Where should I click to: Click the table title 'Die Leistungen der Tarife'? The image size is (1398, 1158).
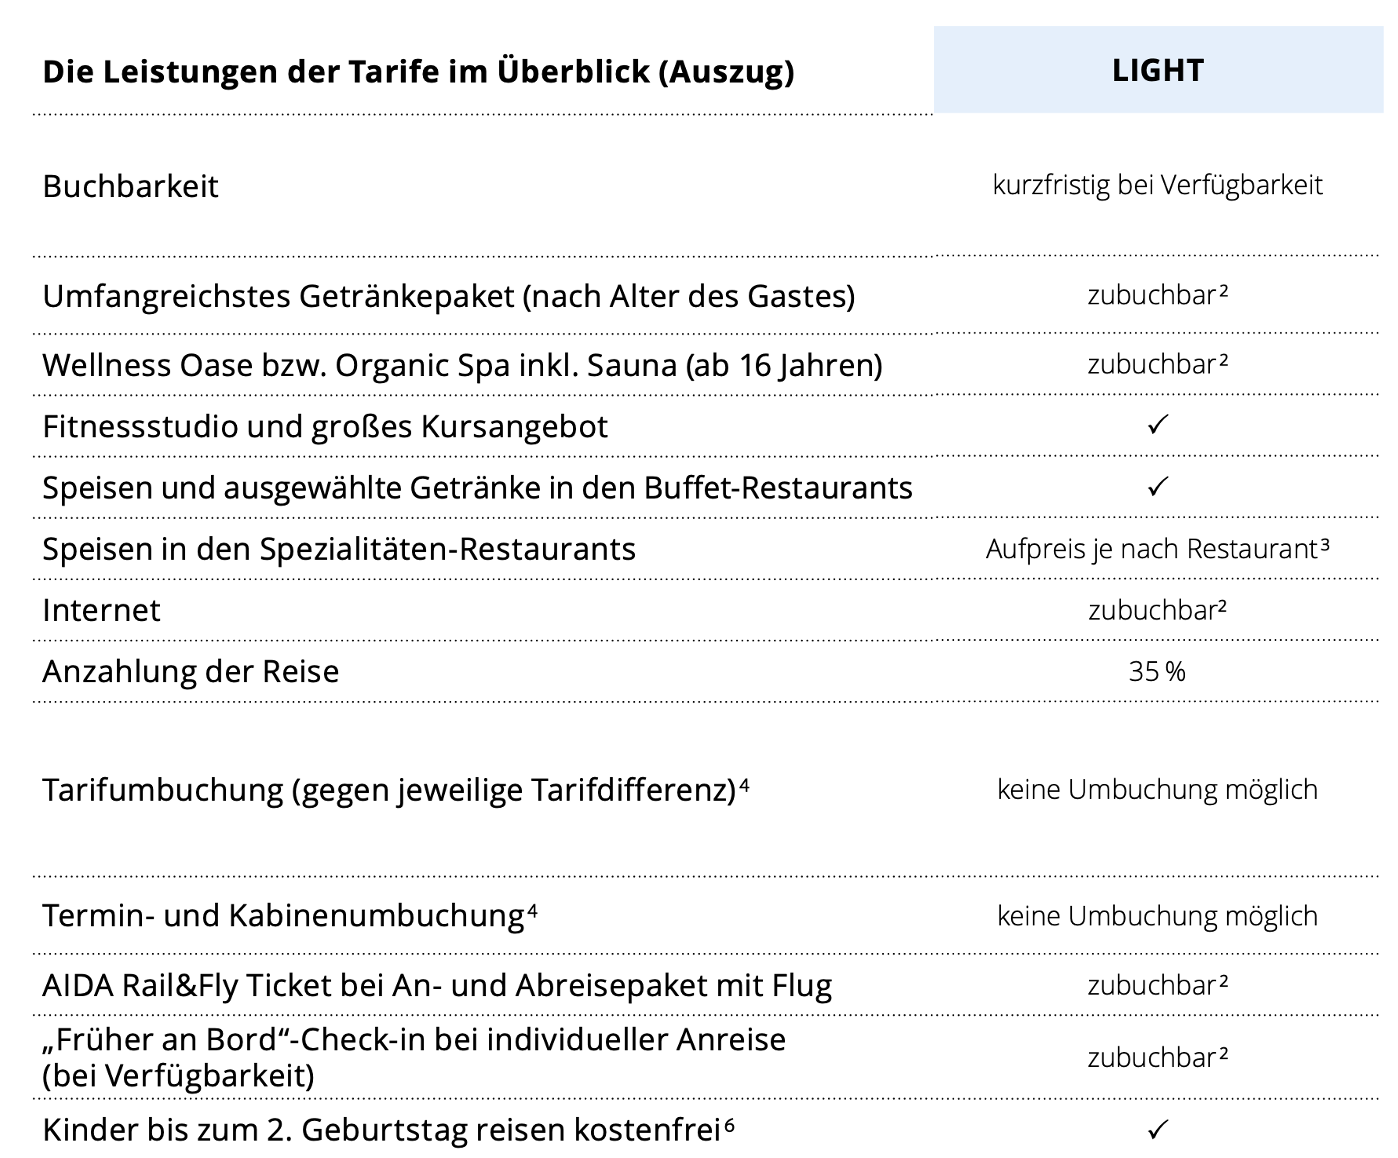(418, 72)
